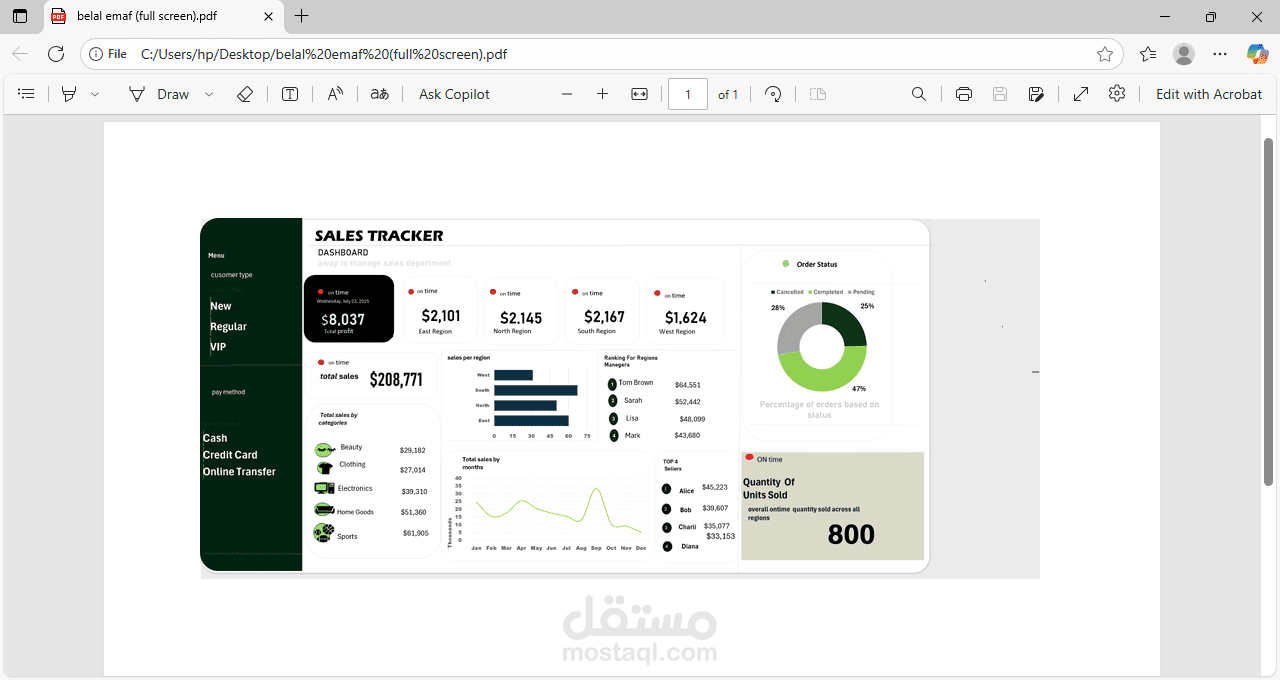
Task: Select Cash pay method
Action: (215, 438)
